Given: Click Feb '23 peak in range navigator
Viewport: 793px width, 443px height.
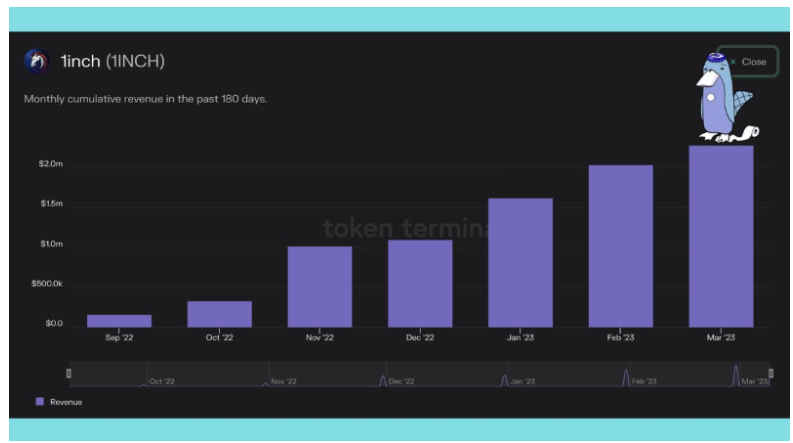Looking at the screenshot, I should tap(626, 378).
